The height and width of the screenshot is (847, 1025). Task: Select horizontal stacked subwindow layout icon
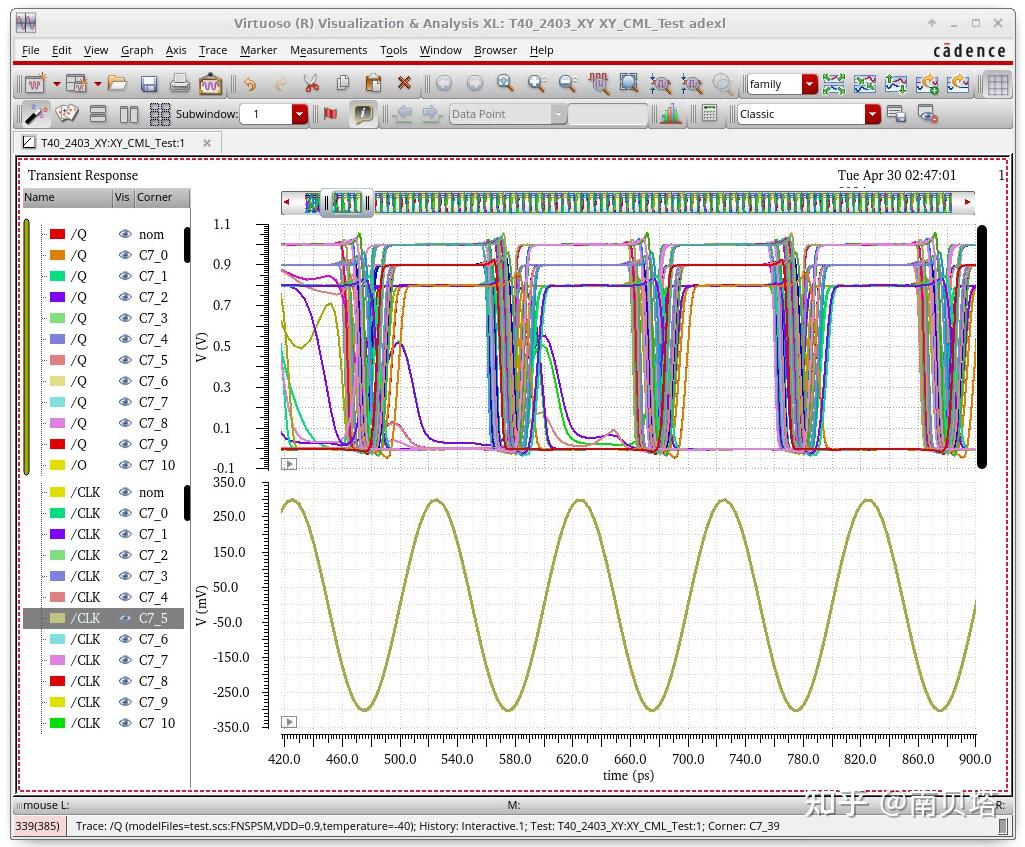point(98,114)
